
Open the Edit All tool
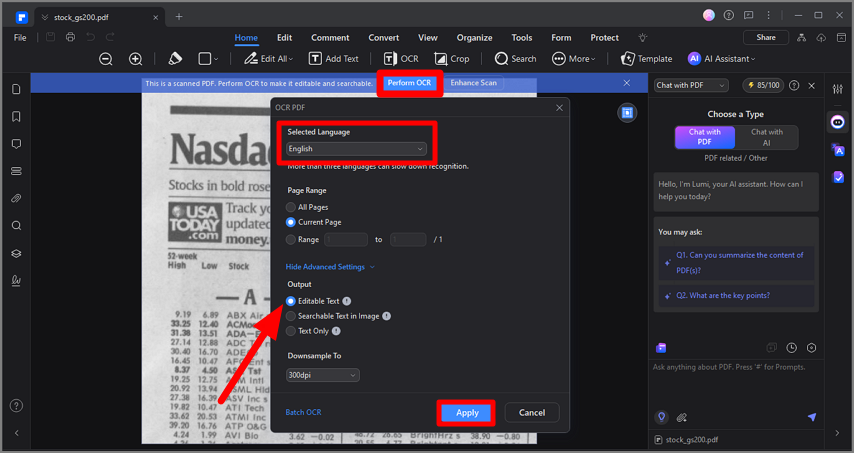268,59
